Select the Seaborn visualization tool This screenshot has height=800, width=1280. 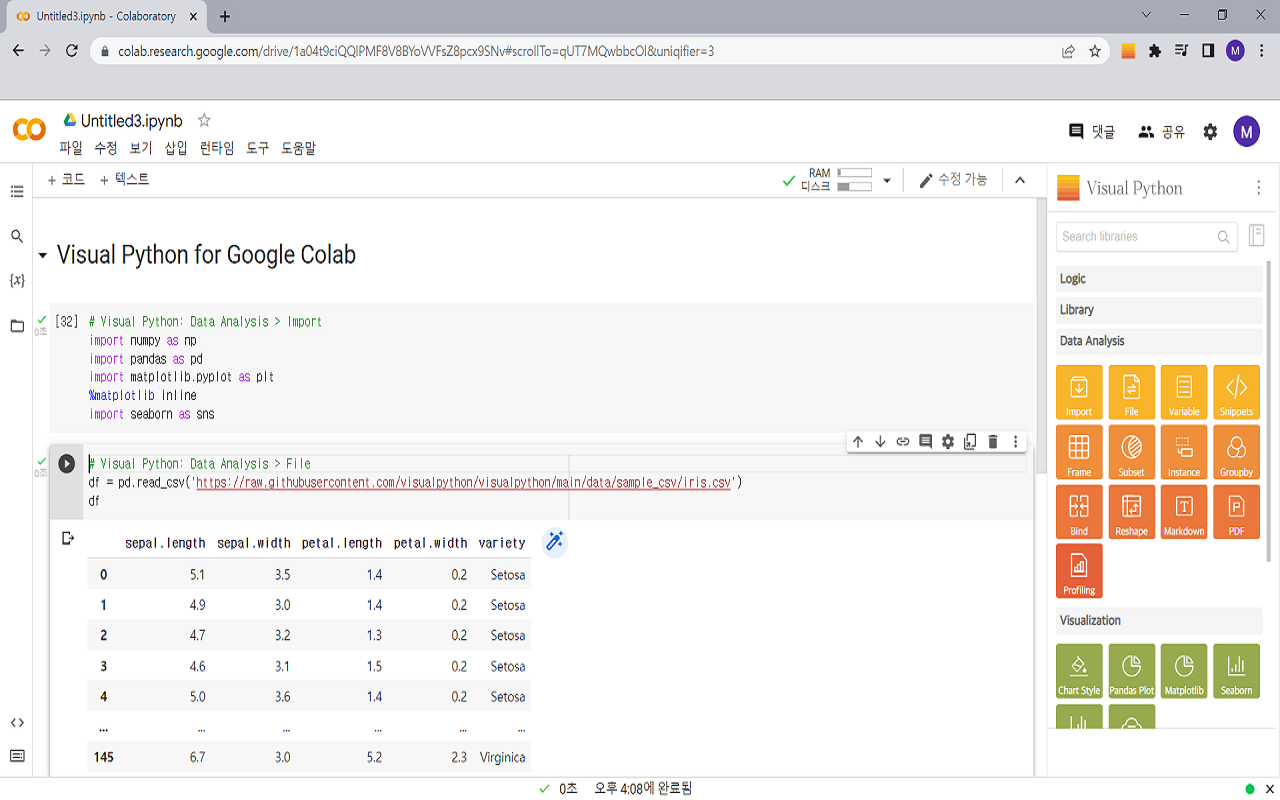click(x=1236, y=671)
